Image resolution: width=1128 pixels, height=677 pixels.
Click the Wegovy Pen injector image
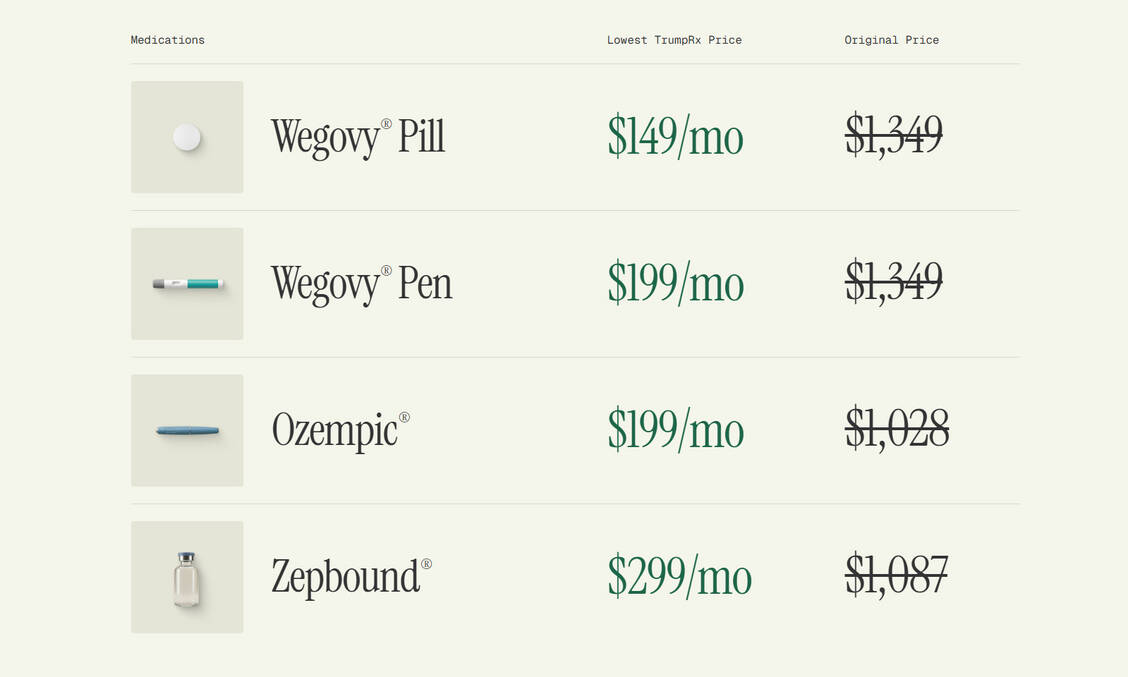point(187,284)
